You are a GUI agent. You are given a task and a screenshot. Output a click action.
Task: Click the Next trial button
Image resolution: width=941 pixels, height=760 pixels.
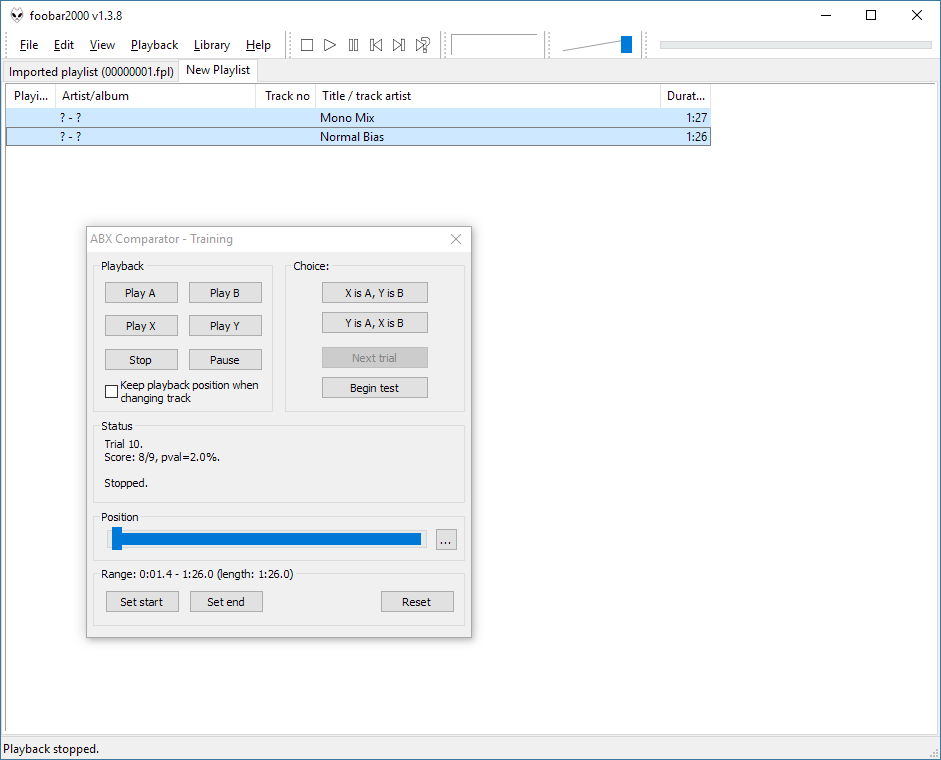click(374, 358)
